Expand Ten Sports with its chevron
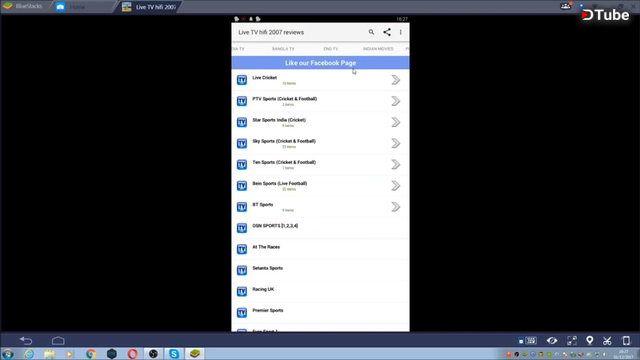This screenshot has width=640, height=360. 396,164
